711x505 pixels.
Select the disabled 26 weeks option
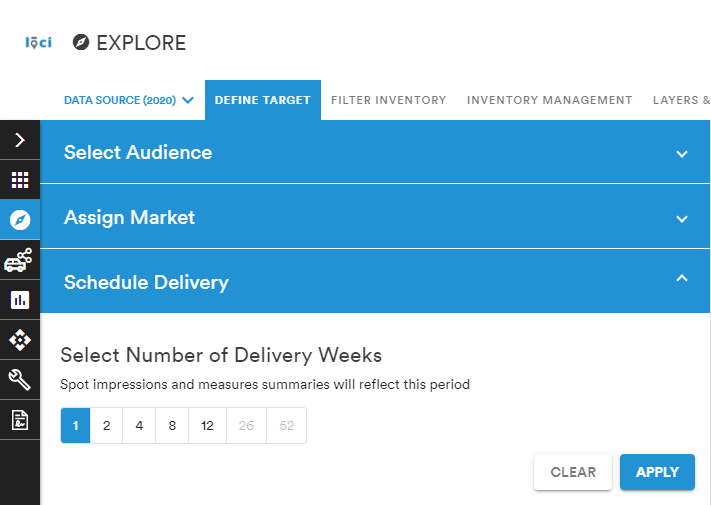pyautogui.click(x=246, y=425)
